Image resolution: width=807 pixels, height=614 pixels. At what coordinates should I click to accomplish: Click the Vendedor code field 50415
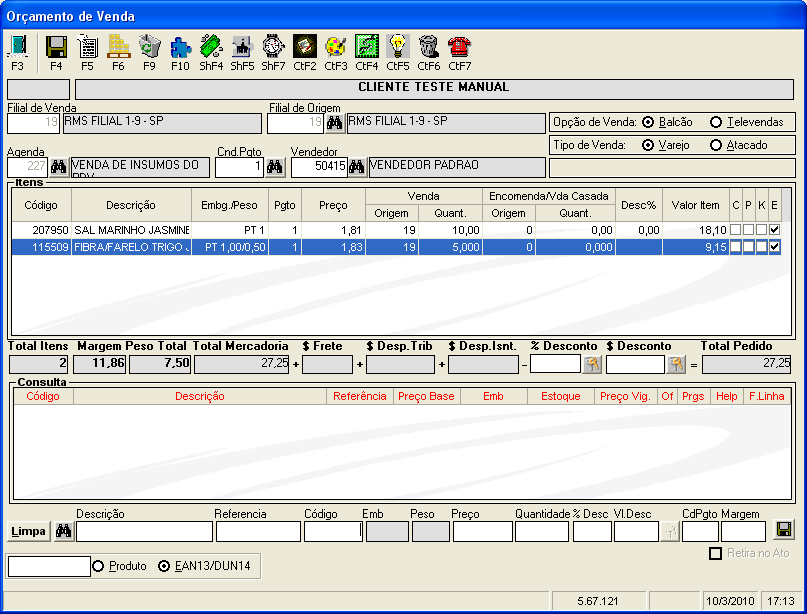pyautogui.click(x=319, y=167)
